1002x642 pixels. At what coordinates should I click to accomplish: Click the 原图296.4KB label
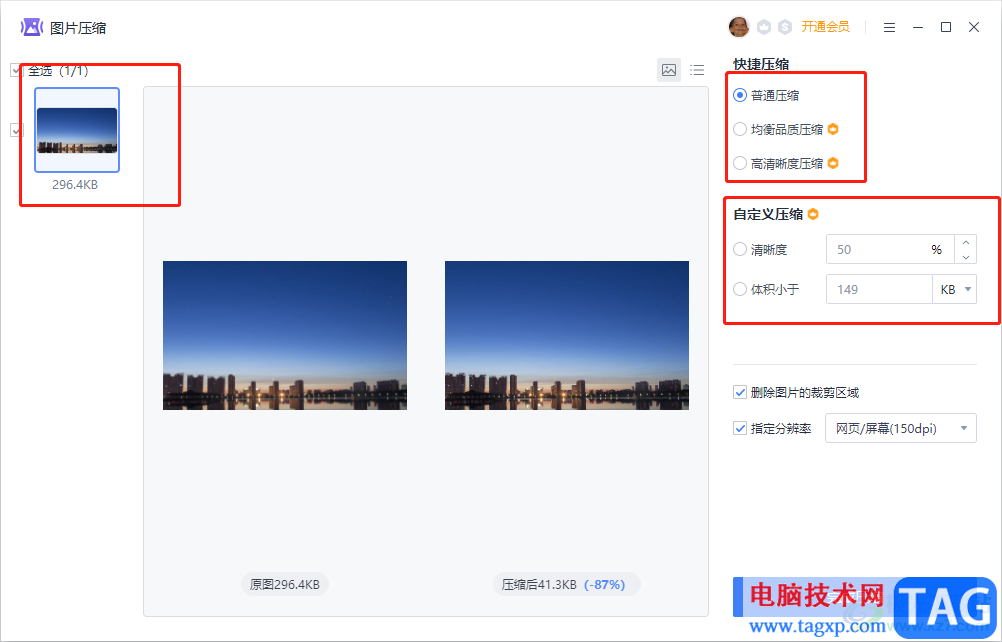[284, 585]
